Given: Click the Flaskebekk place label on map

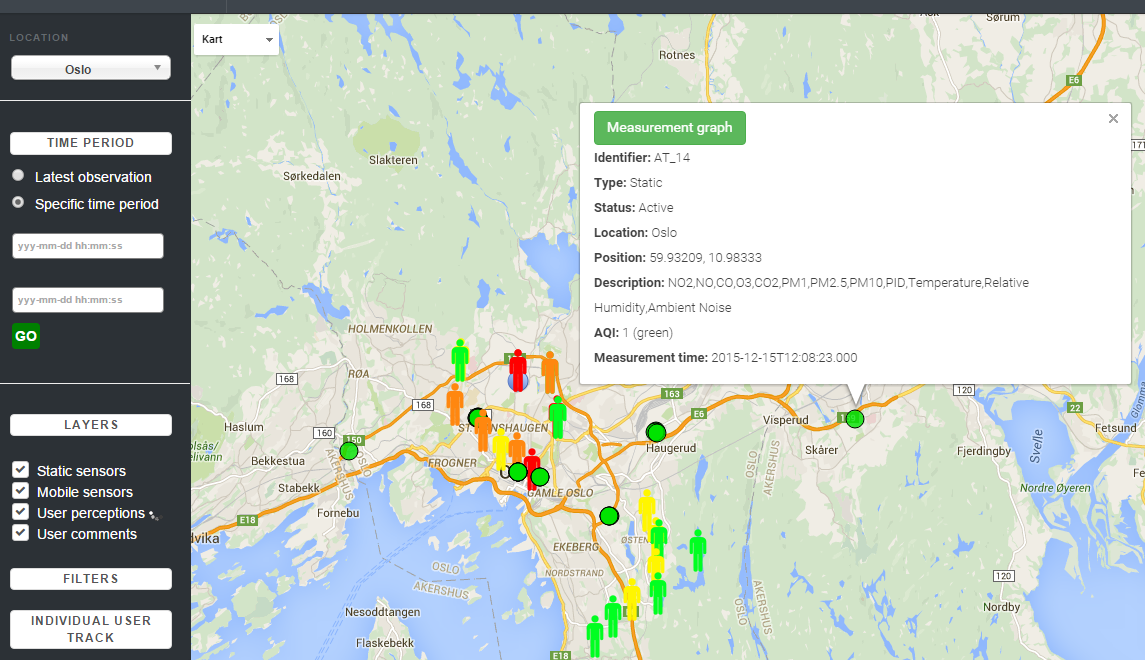Looking at the screenshot, I should pyautogui.click(x=385, y=643).
